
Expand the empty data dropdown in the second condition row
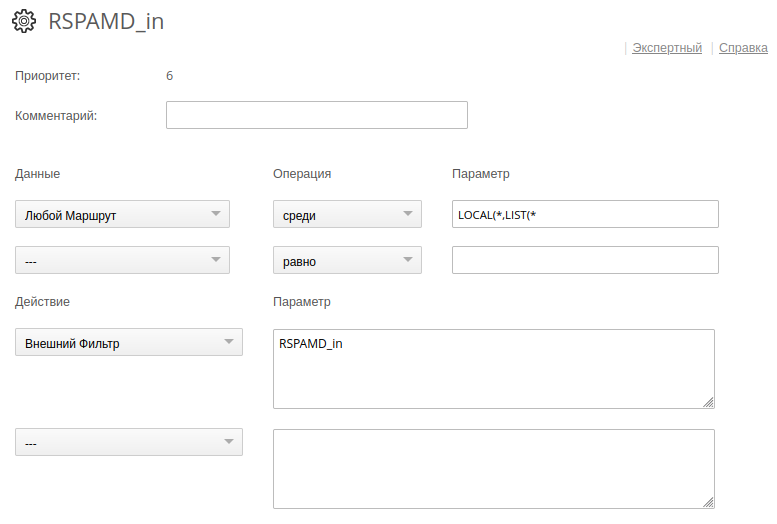tap(122, 260)
